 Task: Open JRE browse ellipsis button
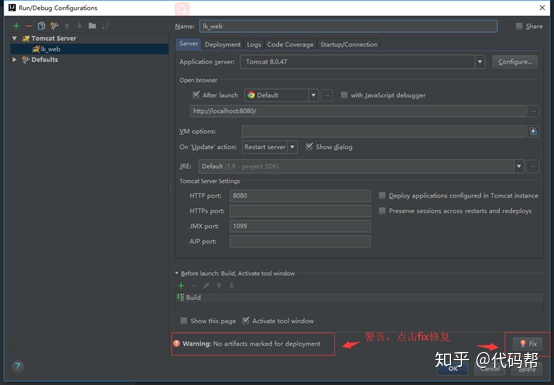[533, 166]
